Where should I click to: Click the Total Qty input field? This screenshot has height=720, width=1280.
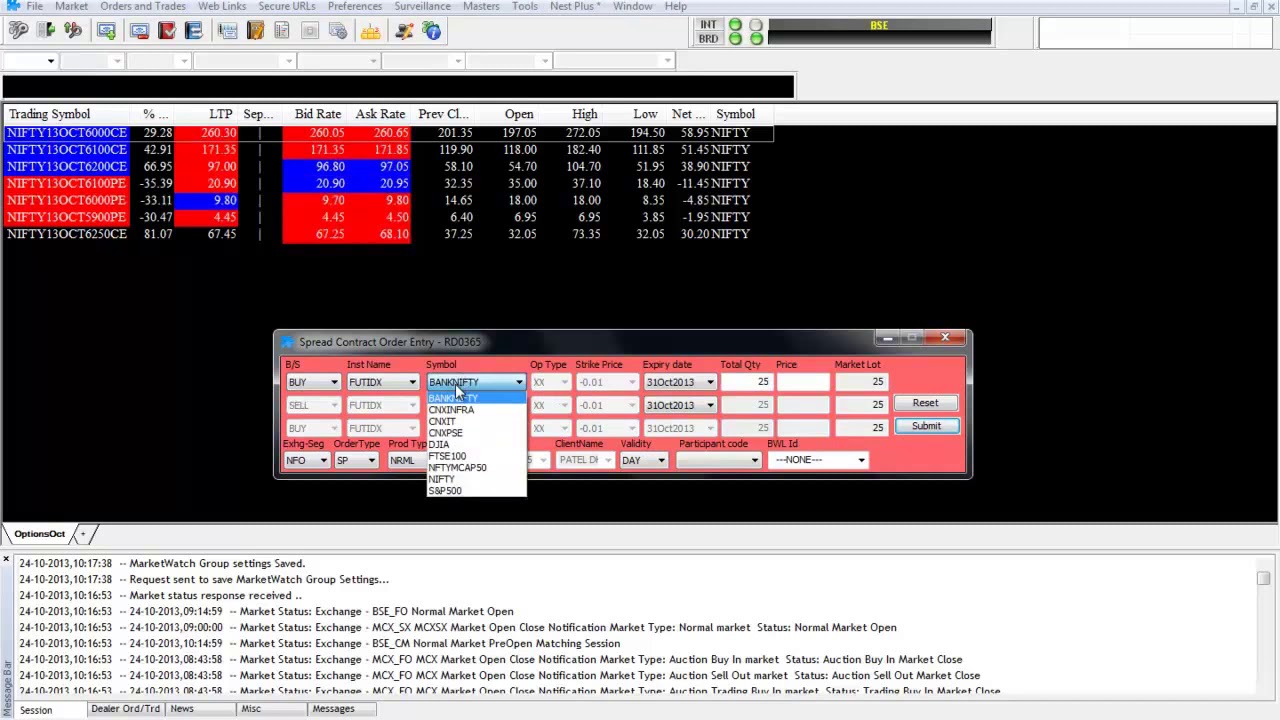(x=745, y=382)
